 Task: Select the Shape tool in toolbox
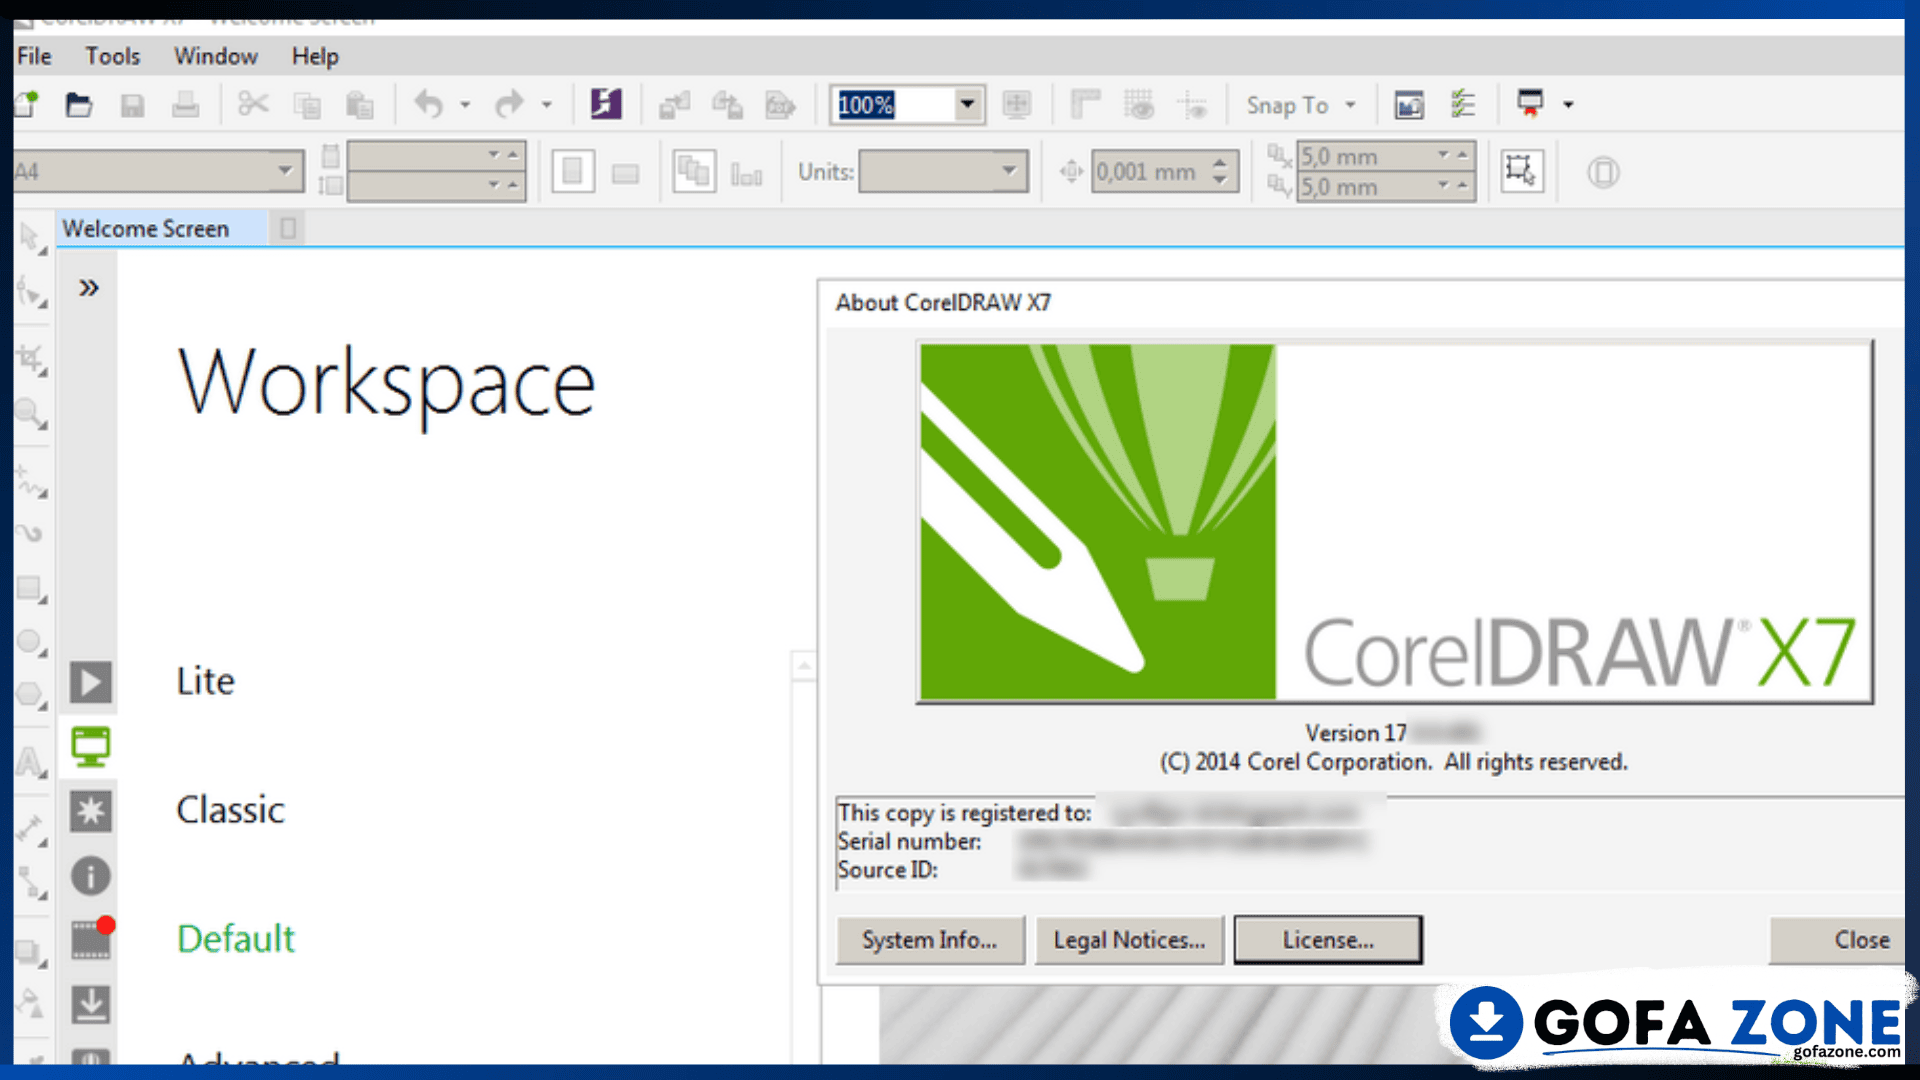pos(31,294)
